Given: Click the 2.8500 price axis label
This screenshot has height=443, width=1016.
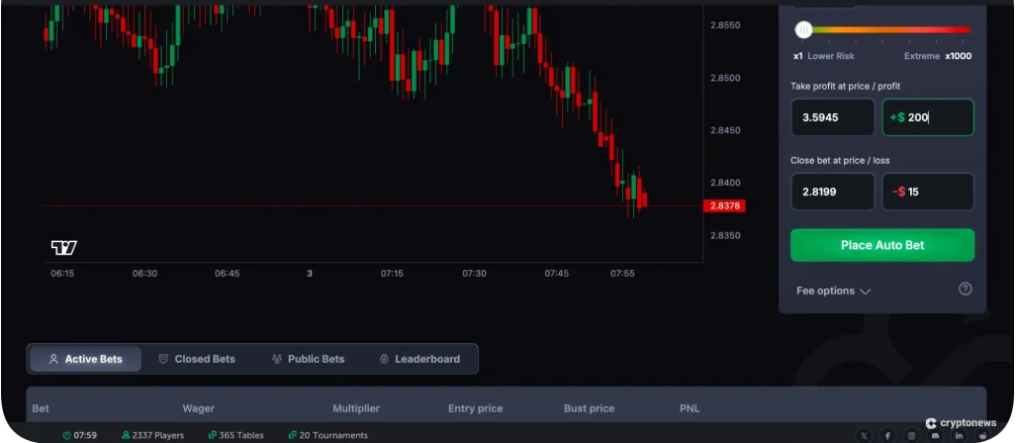Looking at the screenshot, I should click(725, 78).
